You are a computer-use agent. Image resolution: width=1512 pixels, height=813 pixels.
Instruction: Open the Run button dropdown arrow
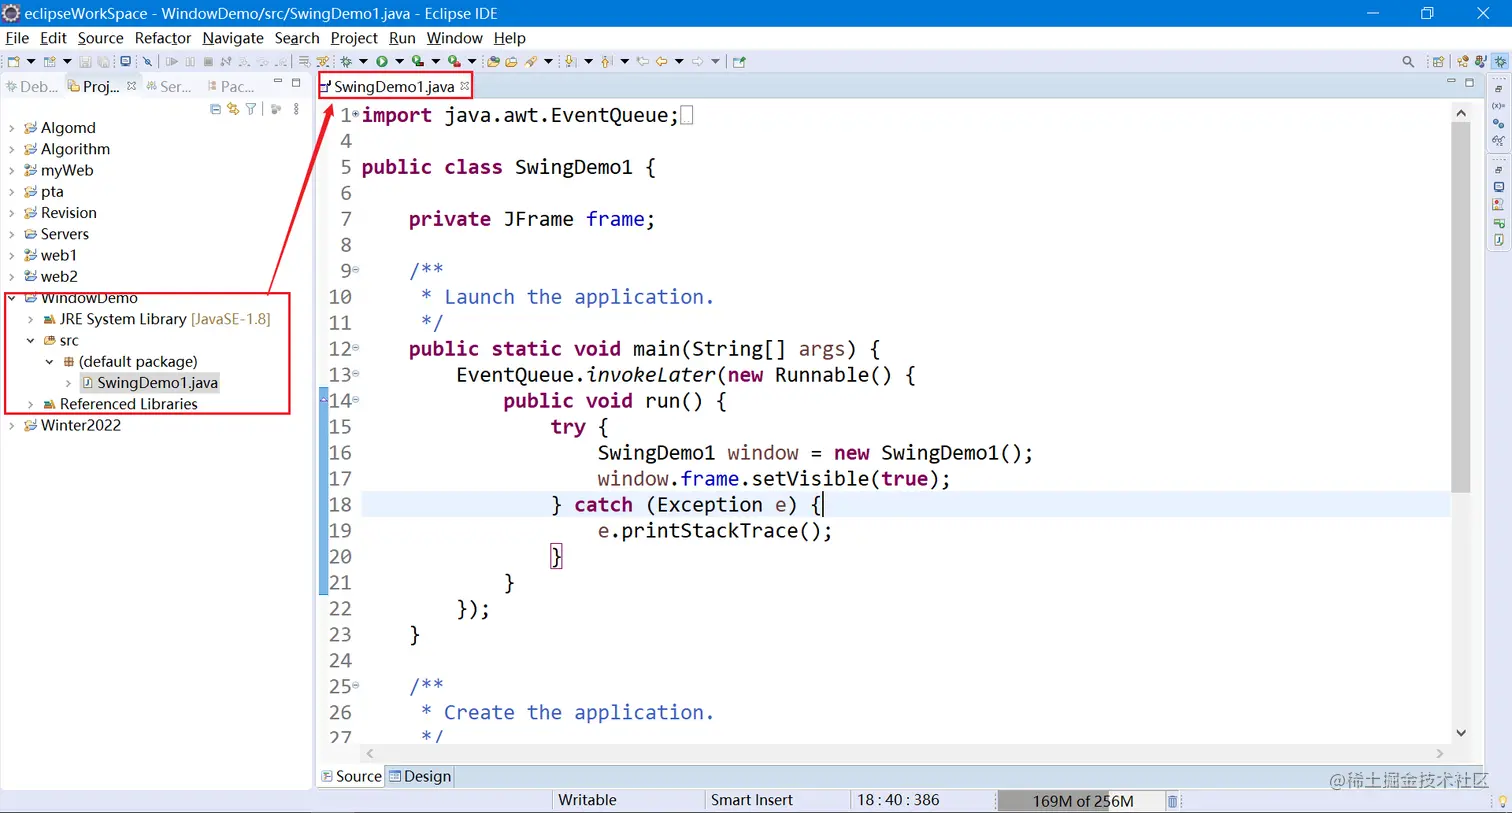point(399,61)
